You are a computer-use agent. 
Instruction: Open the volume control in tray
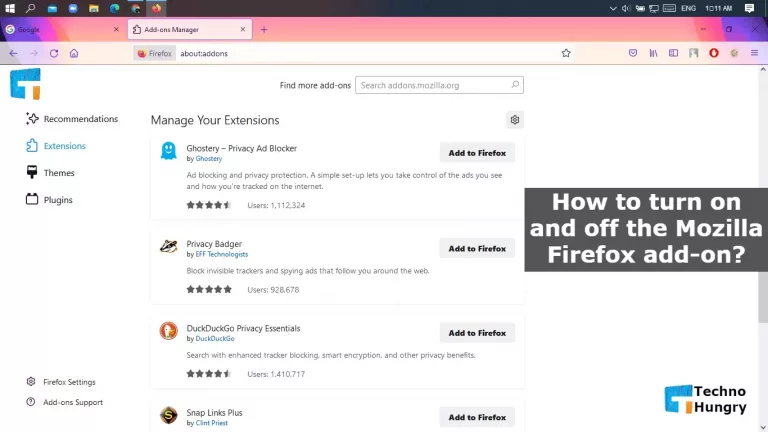(x=626, y=8)
